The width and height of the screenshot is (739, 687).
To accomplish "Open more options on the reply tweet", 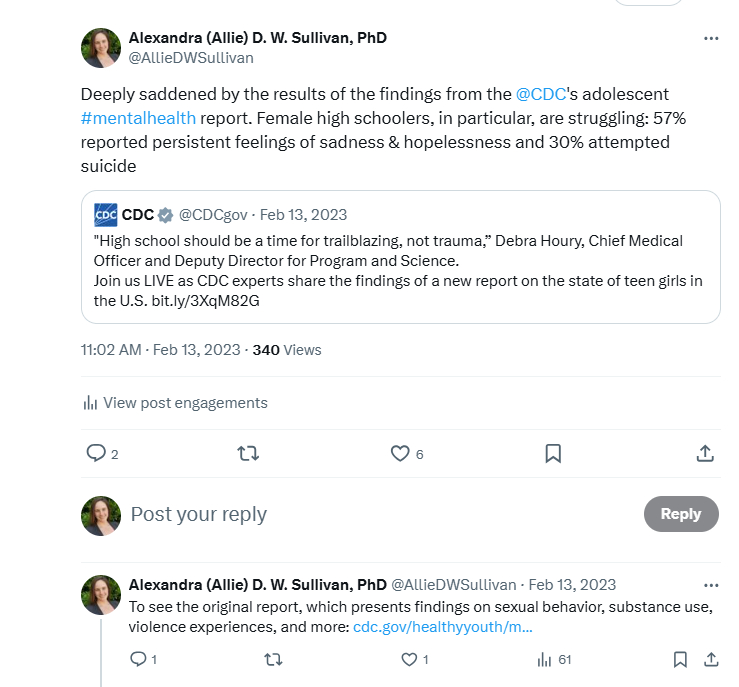I will pyautogui.click(x=711, y=585).
